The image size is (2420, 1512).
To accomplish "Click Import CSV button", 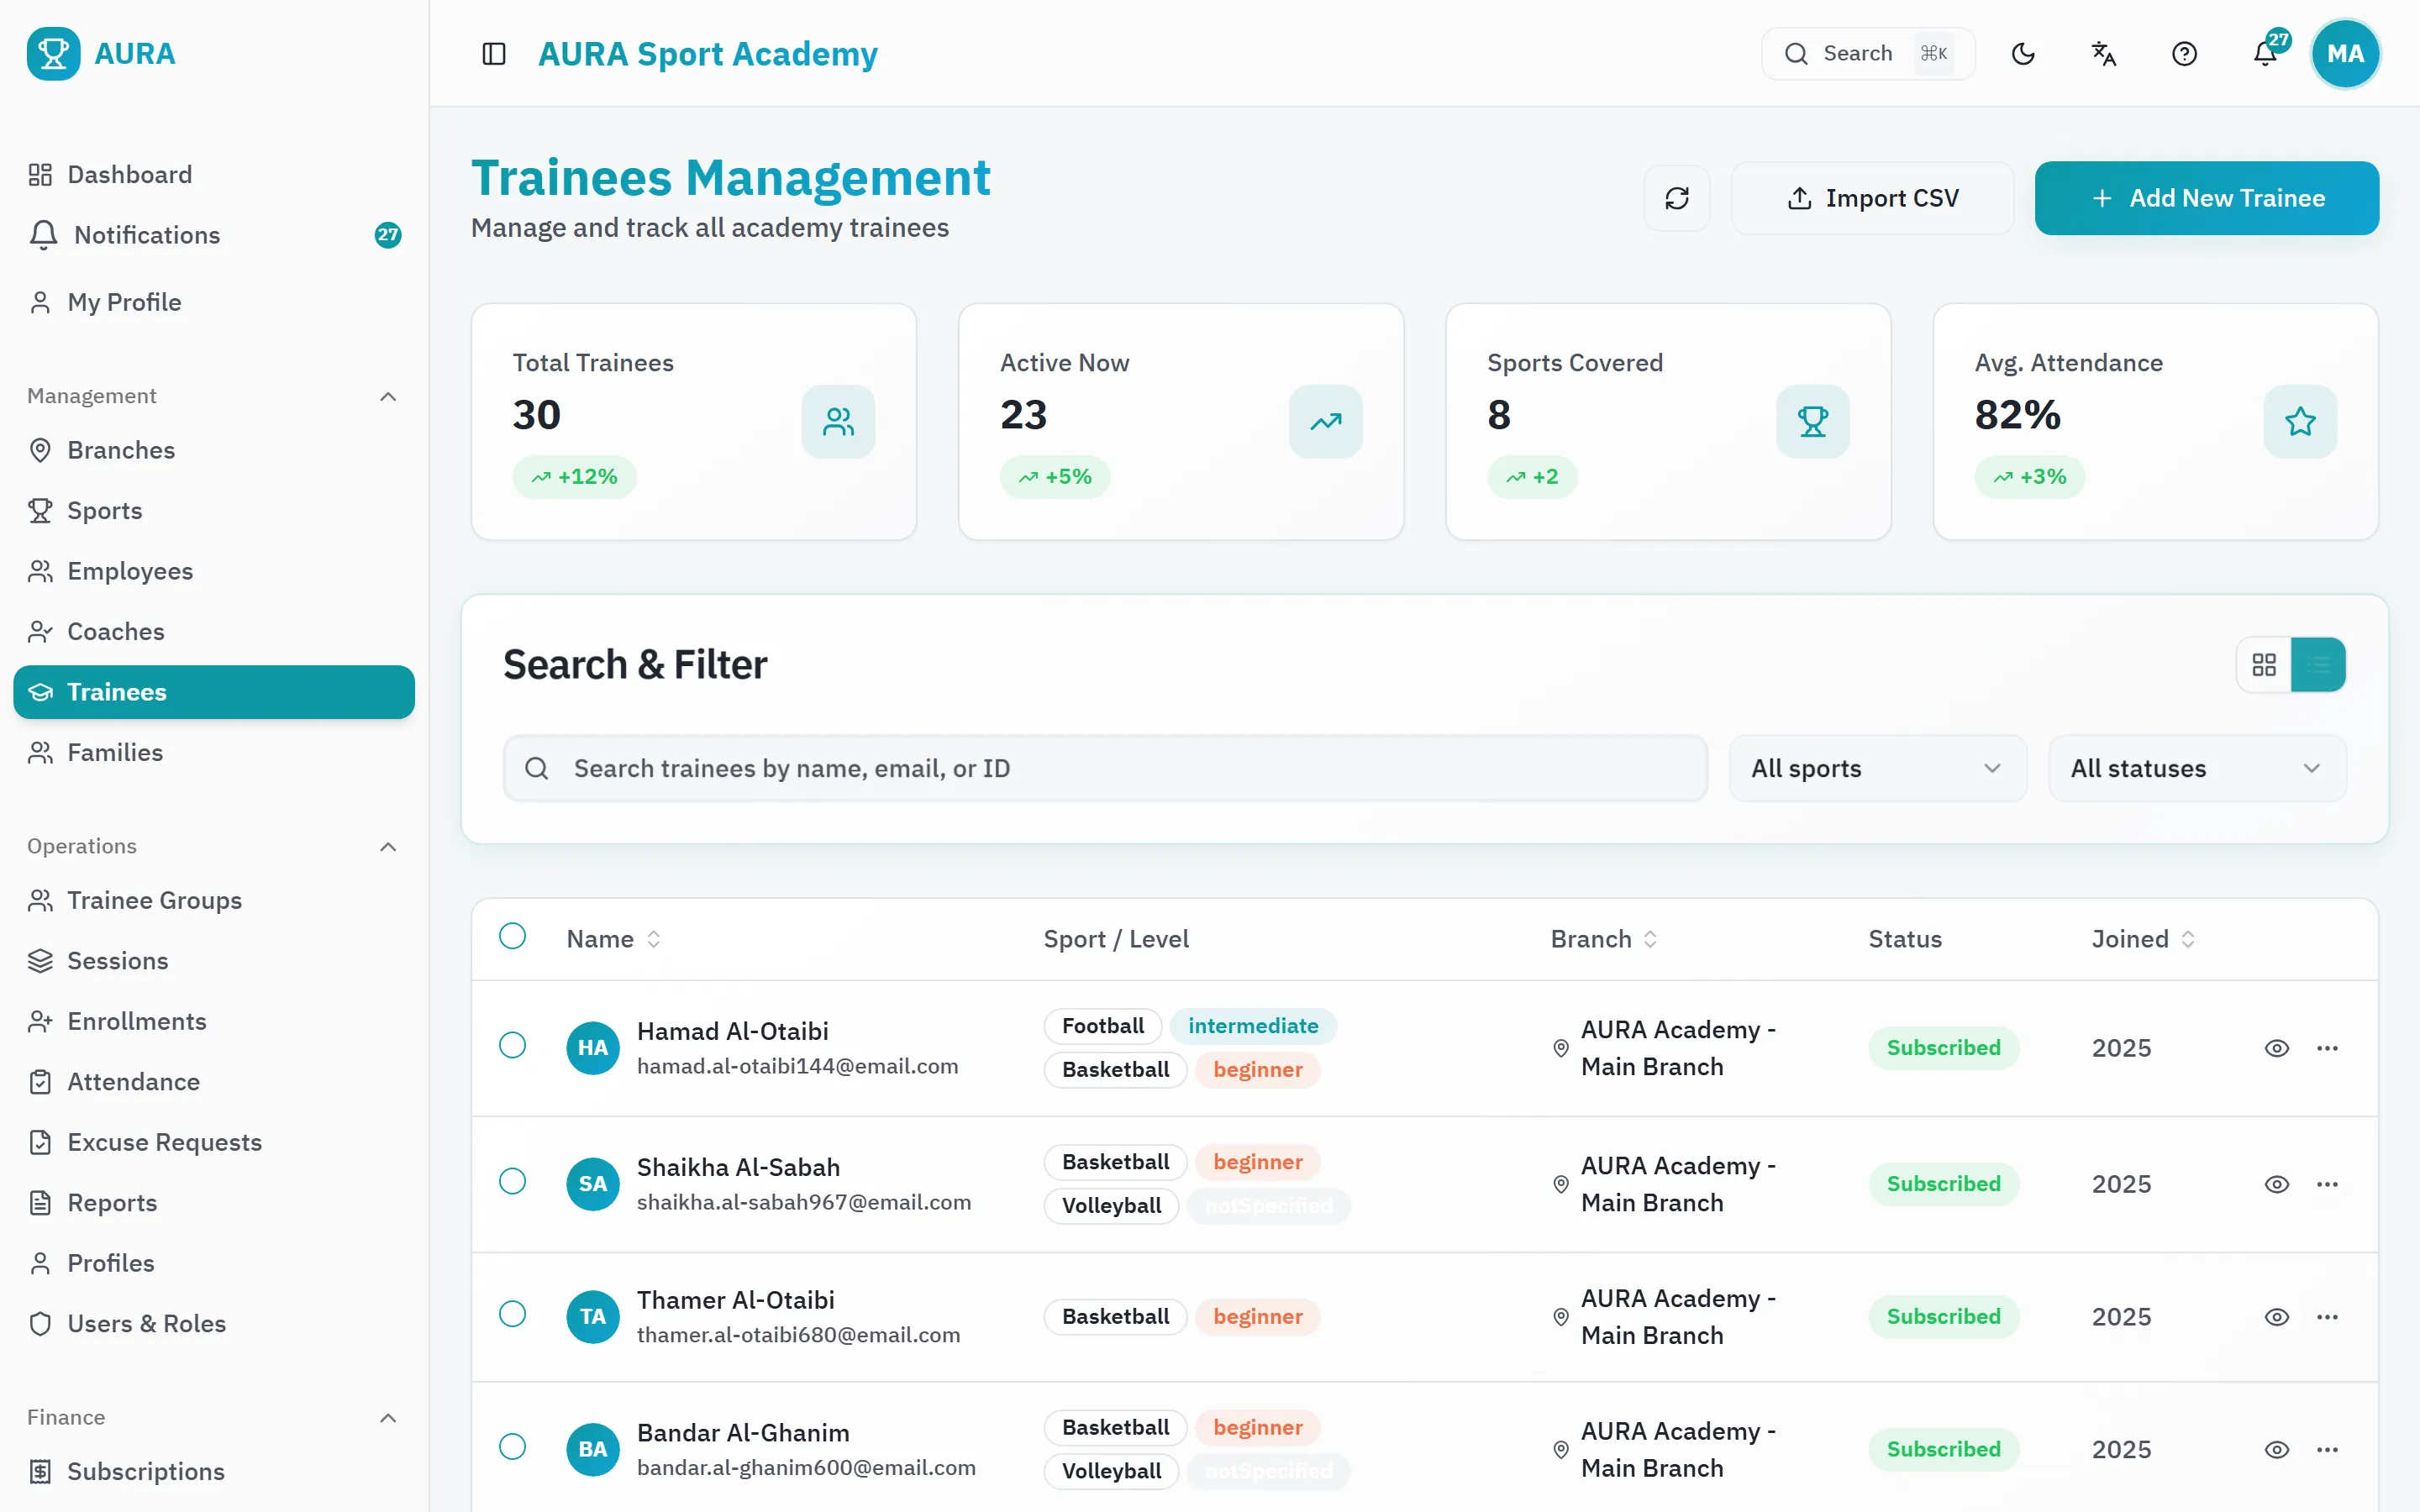I will tap(1872, 198).
